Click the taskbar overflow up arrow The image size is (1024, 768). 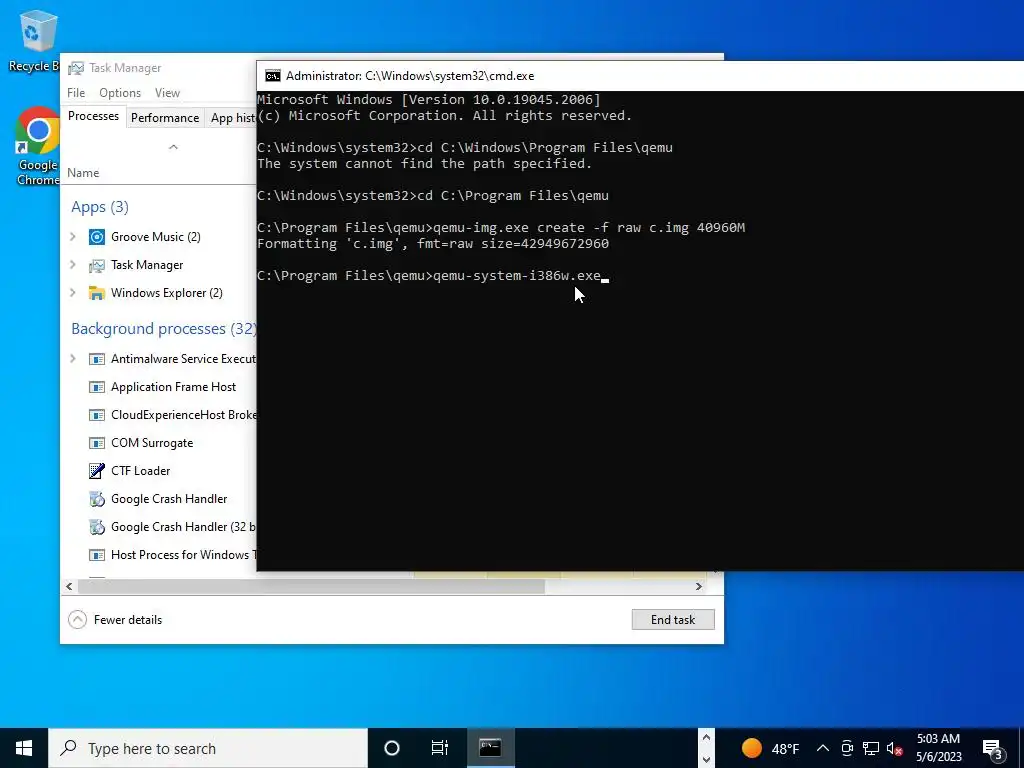(x=706, y=737)
